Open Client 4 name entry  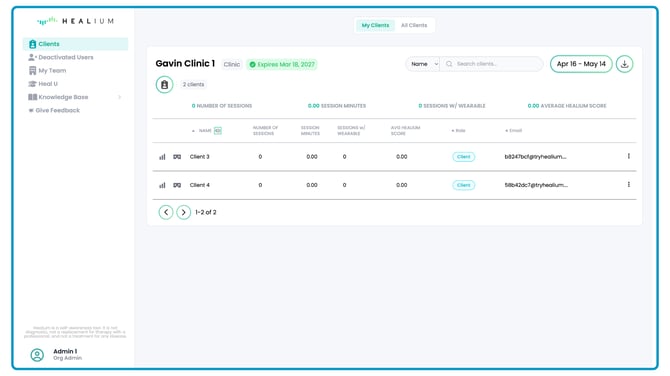(200, 185)
